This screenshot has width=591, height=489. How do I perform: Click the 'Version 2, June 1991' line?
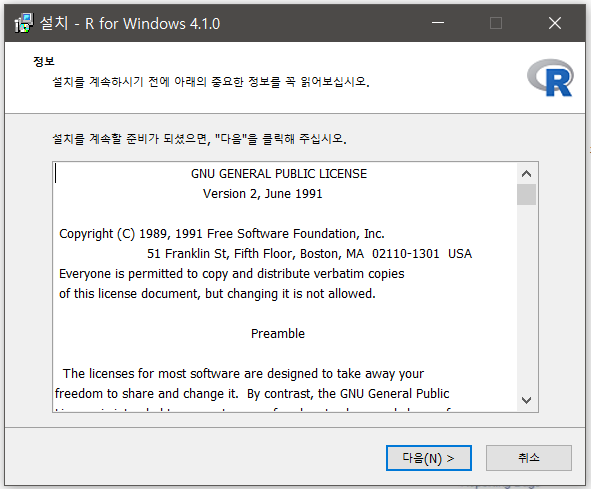(x=263, y=194)
